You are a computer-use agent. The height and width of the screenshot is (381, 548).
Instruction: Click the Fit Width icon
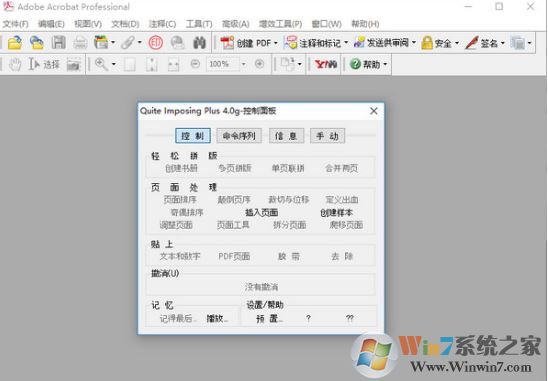pyautogui.click(x=173, y=65)
